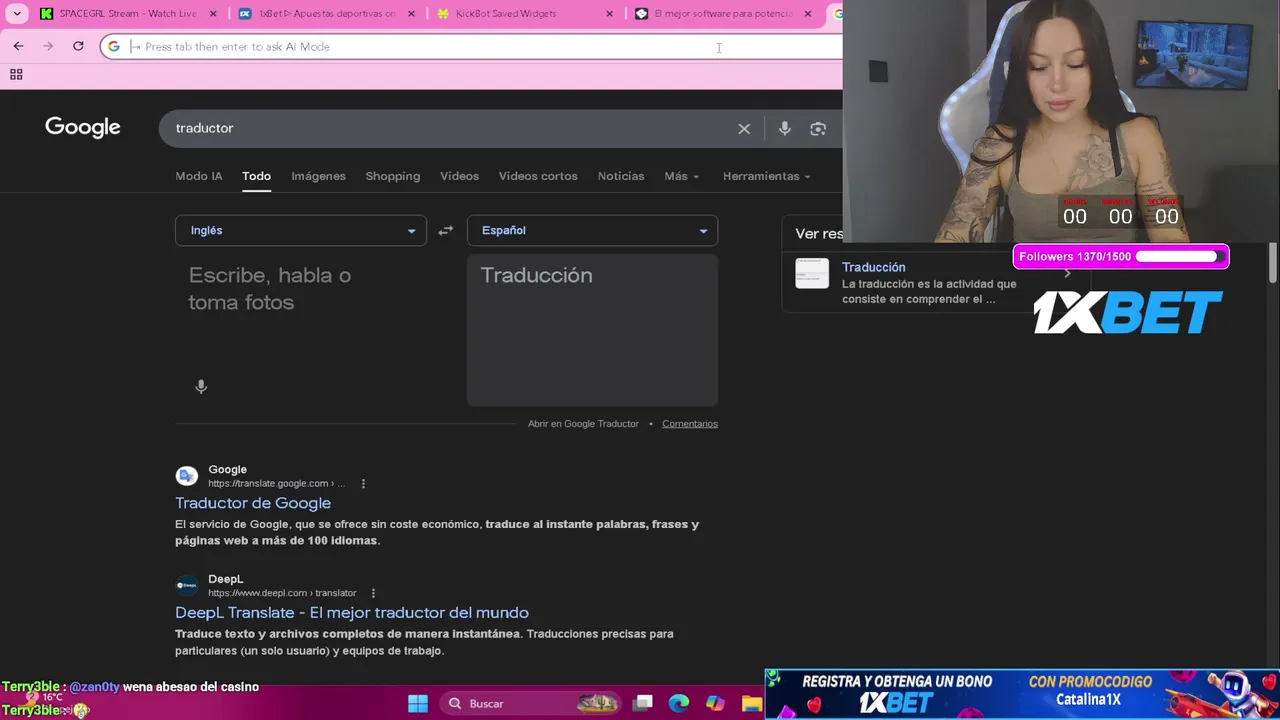Open the Imágenes results tab

pyautogui.click(x=318, y=176)
